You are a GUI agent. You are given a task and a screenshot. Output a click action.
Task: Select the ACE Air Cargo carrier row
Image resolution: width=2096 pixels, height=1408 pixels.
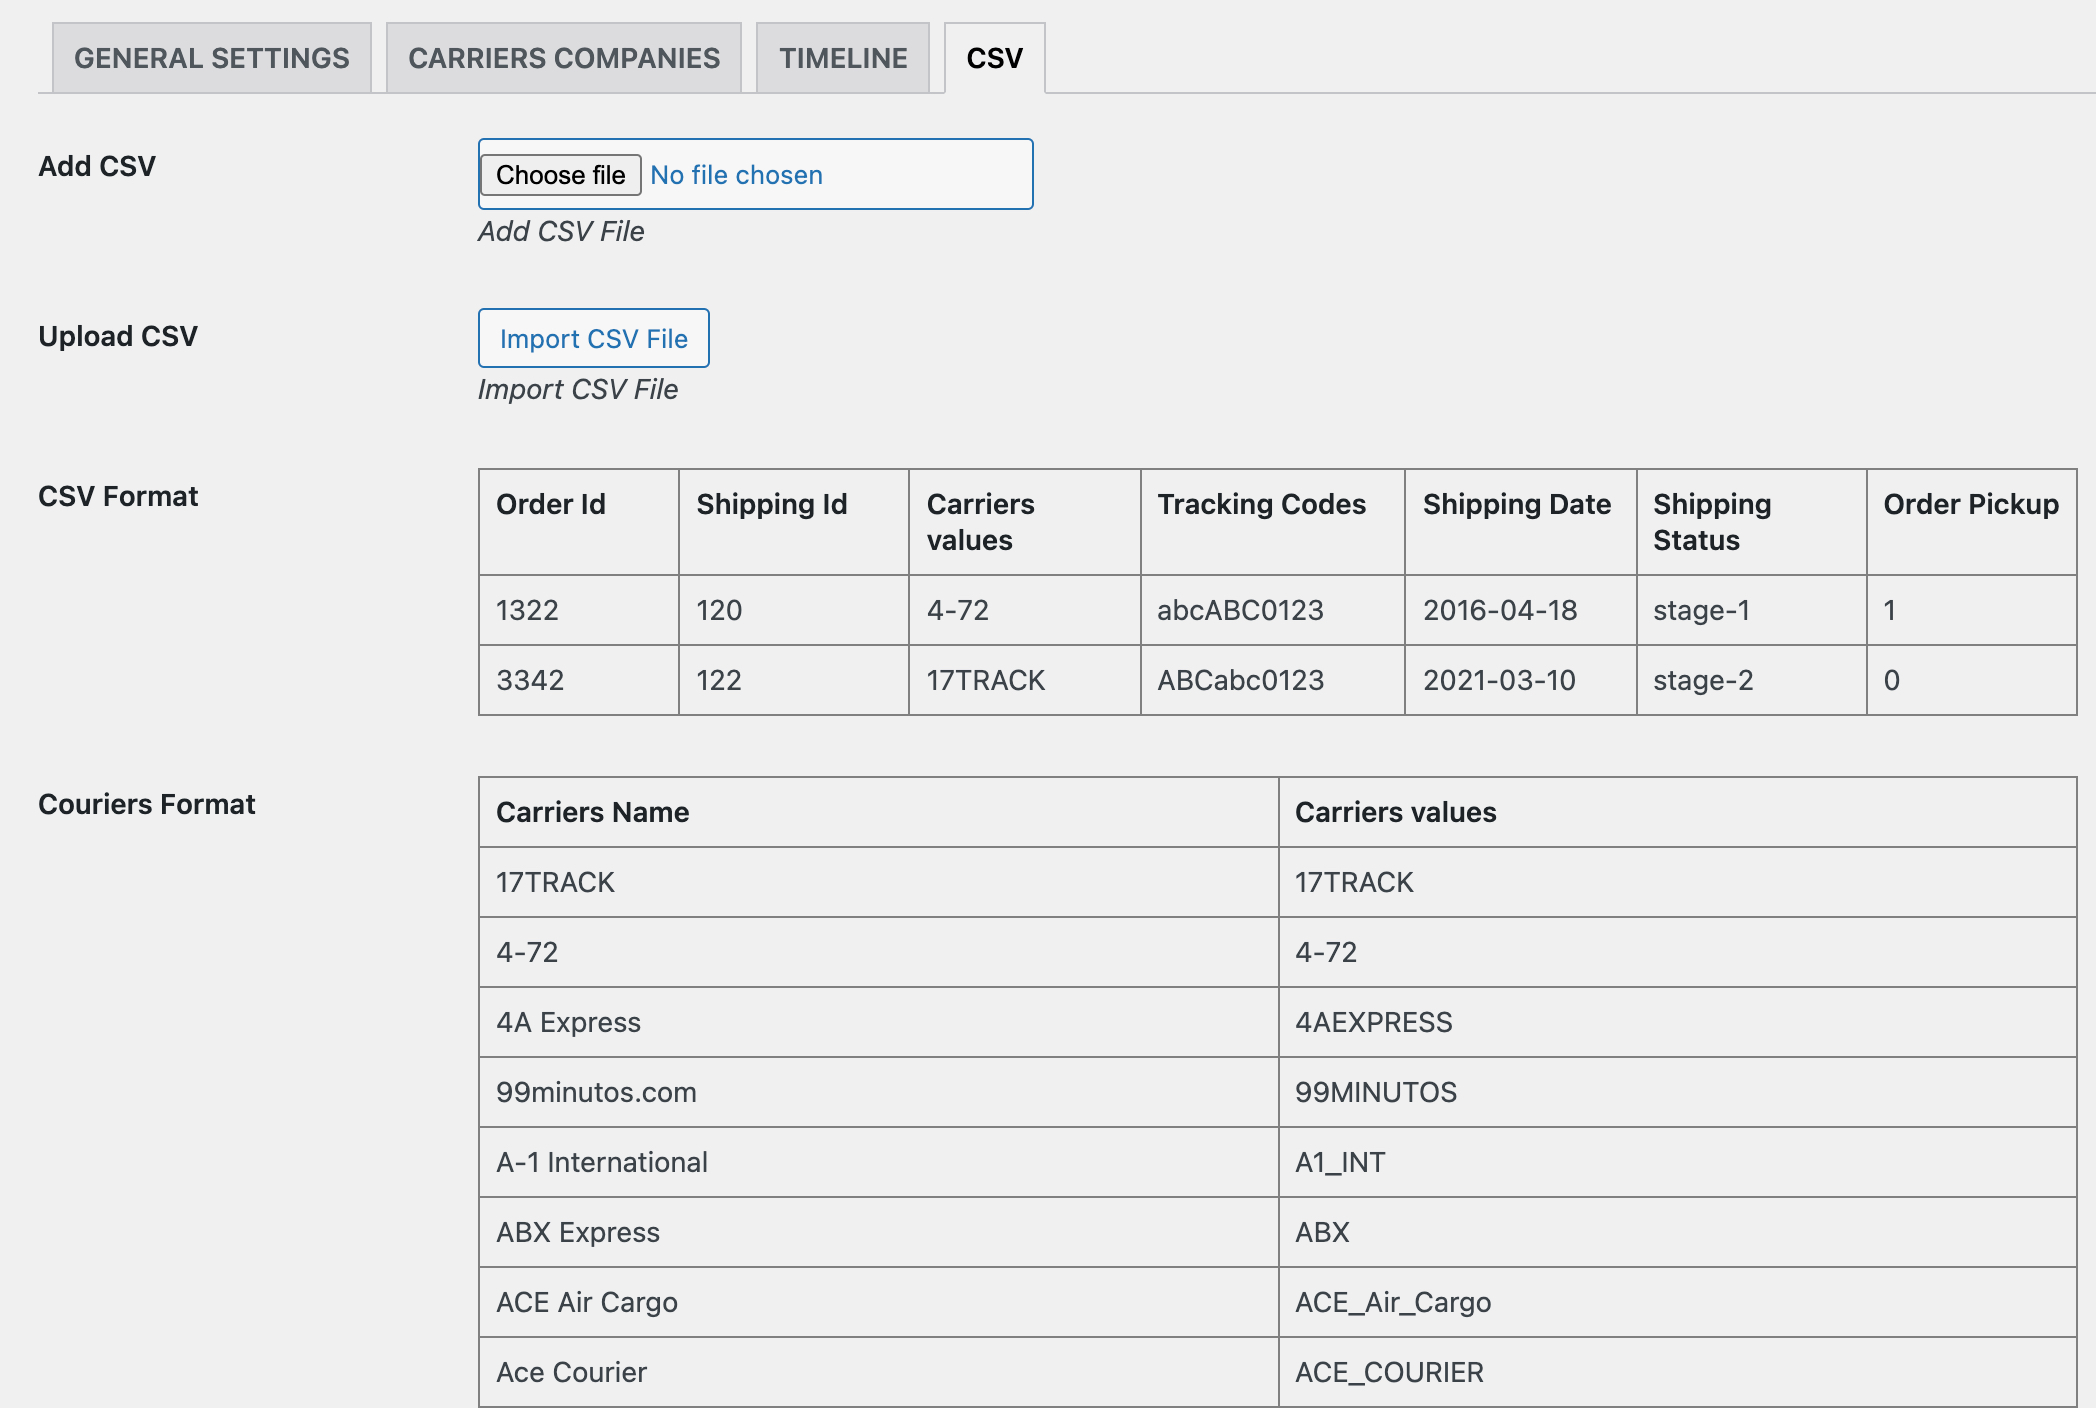point(587,1302)
